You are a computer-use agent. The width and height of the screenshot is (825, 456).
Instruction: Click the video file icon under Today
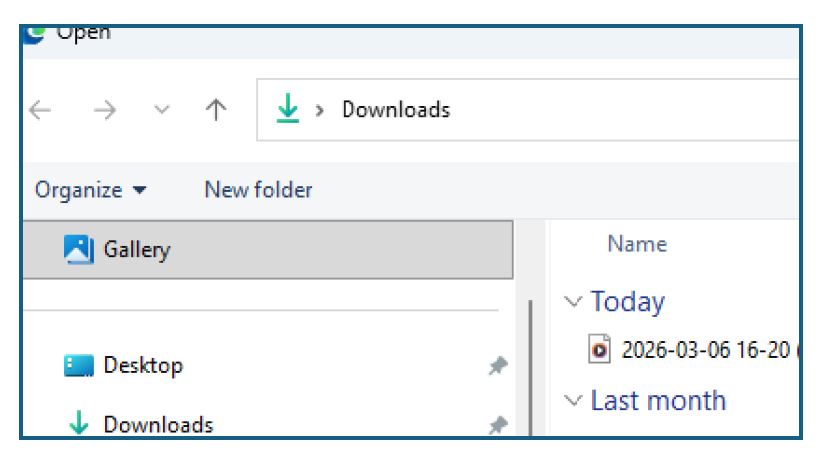tap(600, 350)
